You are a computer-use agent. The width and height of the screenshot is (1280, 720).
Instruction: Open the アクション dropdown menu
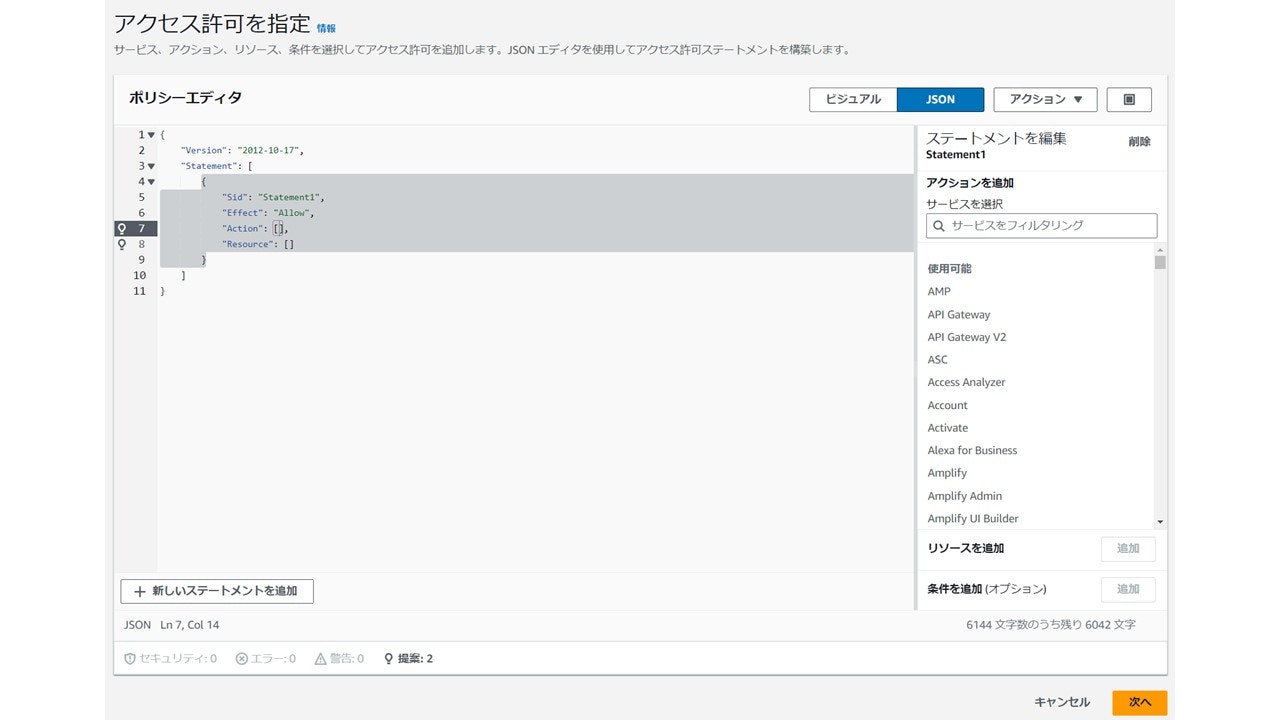[x=1045, y=100]
